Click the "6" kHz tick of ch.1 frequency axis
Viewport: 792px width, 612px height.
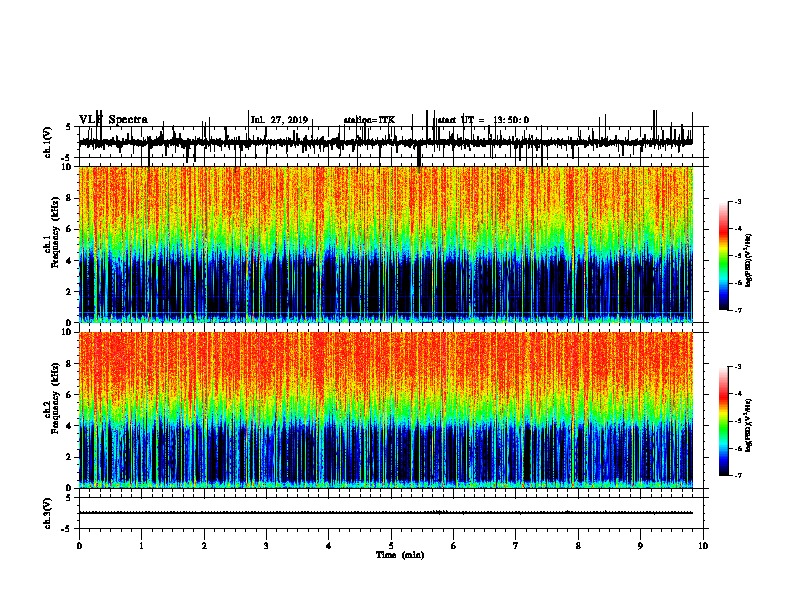[x=70, y=229]
